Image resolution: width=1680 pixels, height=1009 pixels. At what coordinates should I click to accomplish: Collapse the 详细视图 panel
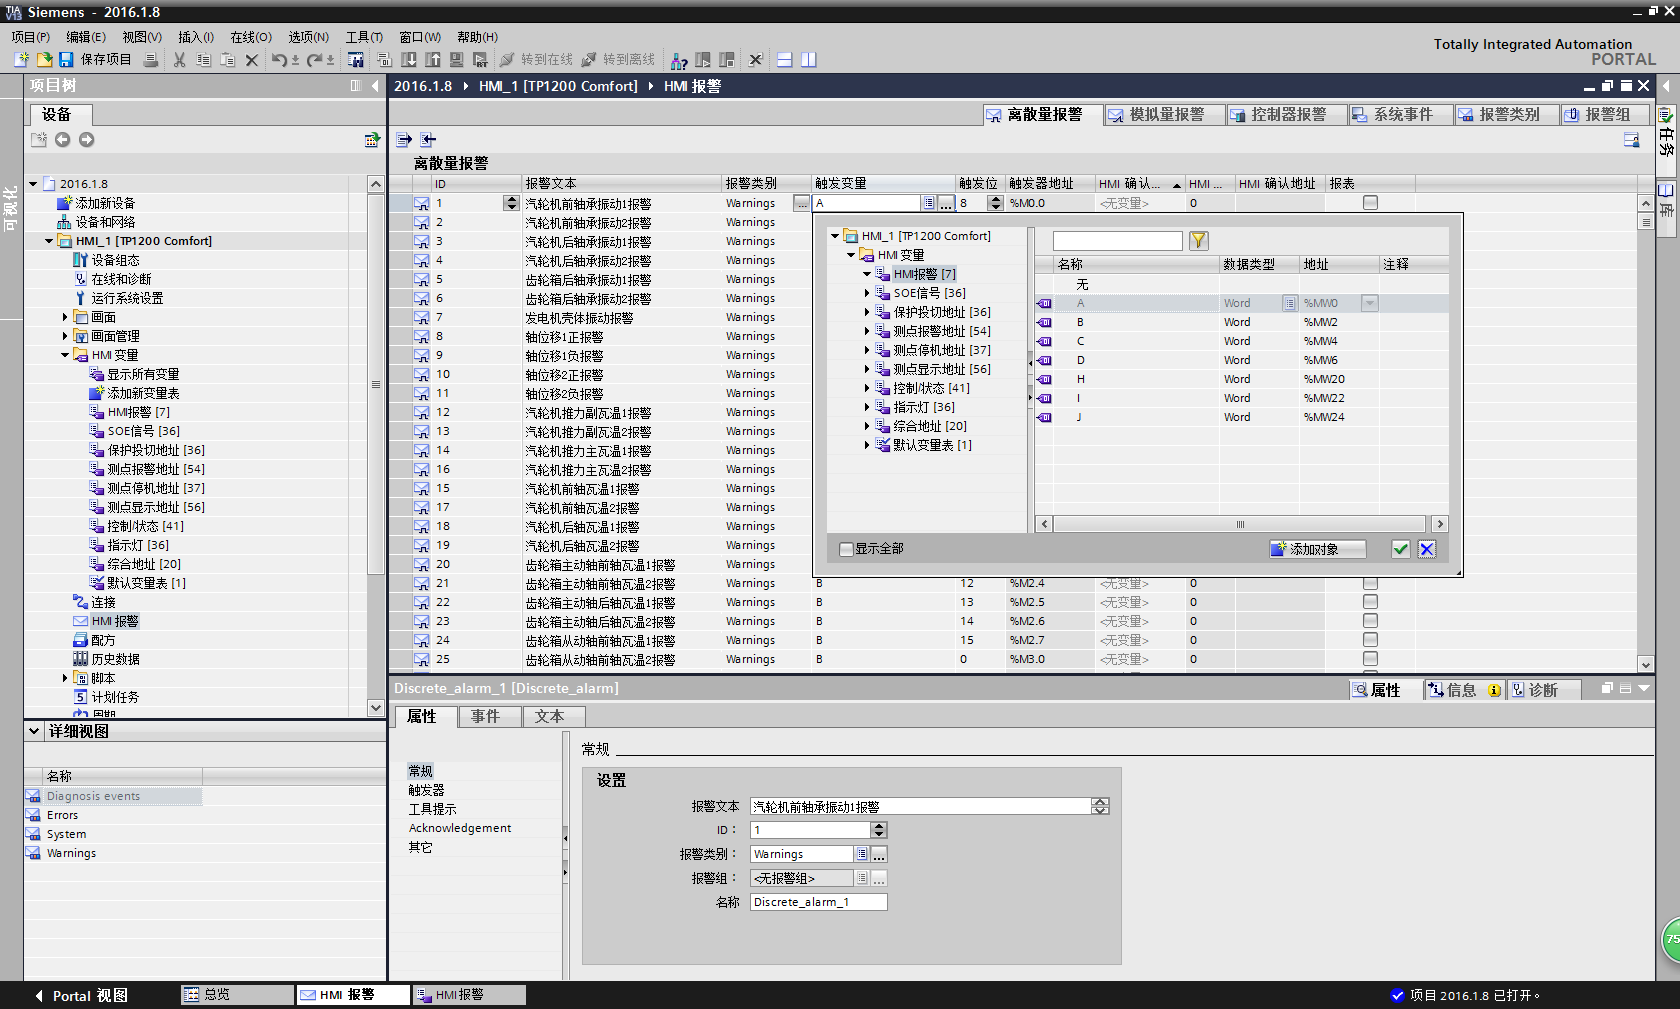[34, 731]
